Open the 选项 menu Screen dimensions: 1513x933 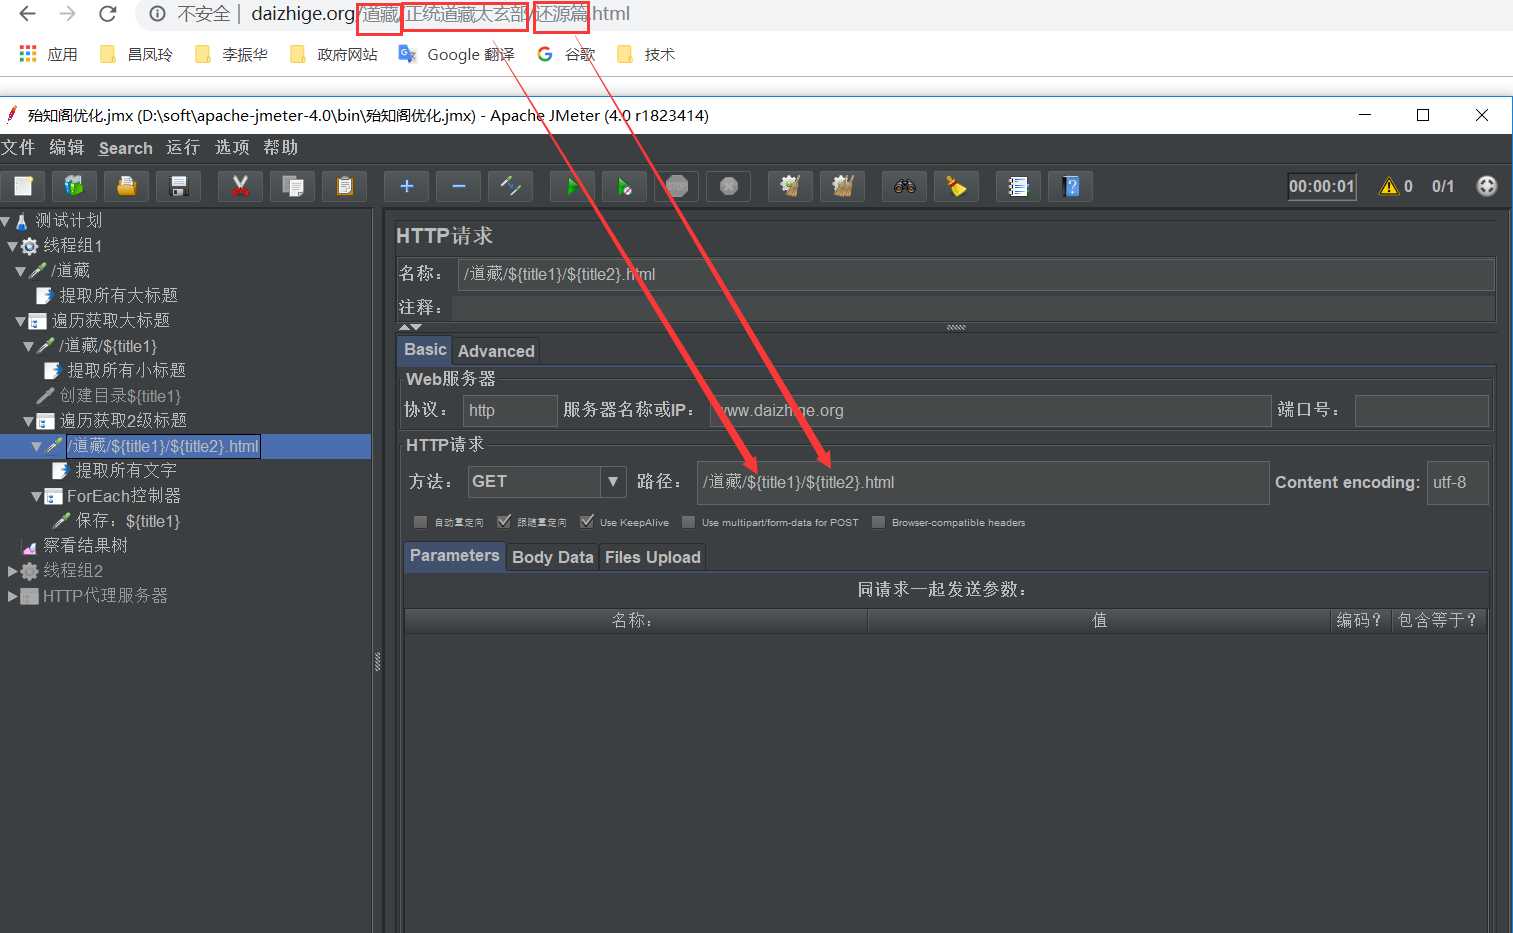232,148
